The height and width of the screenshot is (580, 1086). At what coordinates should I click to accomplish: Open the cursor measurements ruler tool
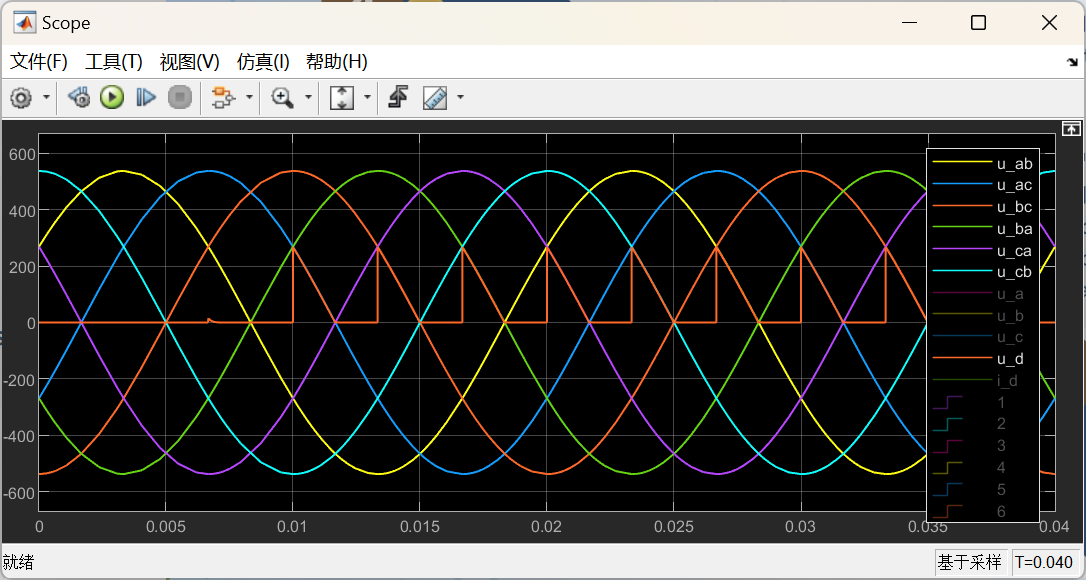[435, 98]
